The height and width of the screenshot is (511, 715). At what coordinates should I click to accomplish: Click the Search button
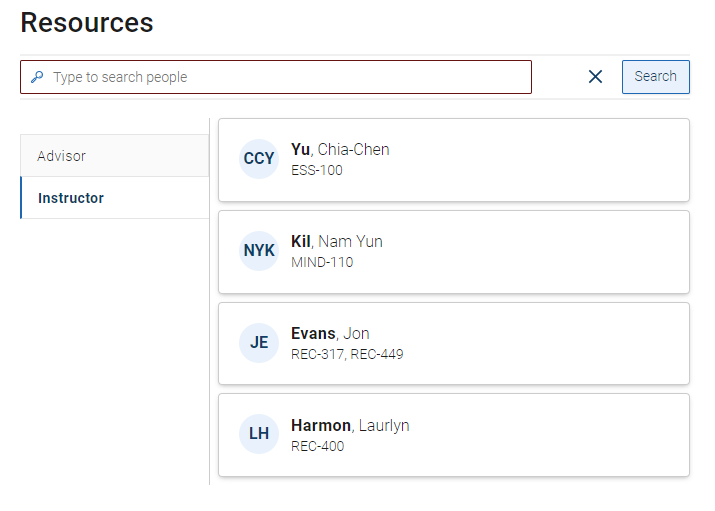click(x=655, y=77)
